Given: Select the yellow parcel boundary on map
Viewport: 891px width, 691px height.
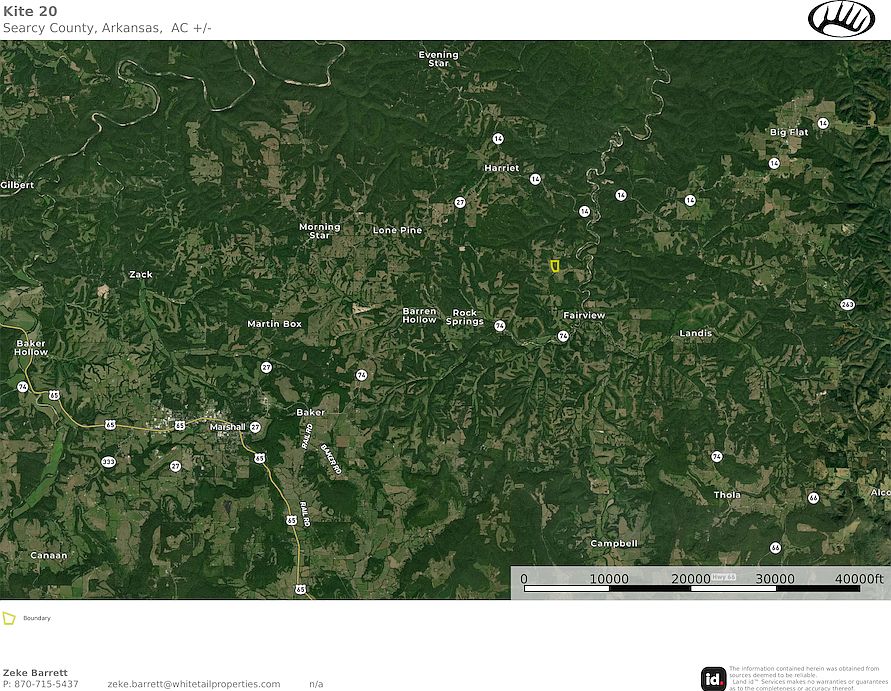Looking at the screenshot, I should pyautogui.click(x=555, y=266).
